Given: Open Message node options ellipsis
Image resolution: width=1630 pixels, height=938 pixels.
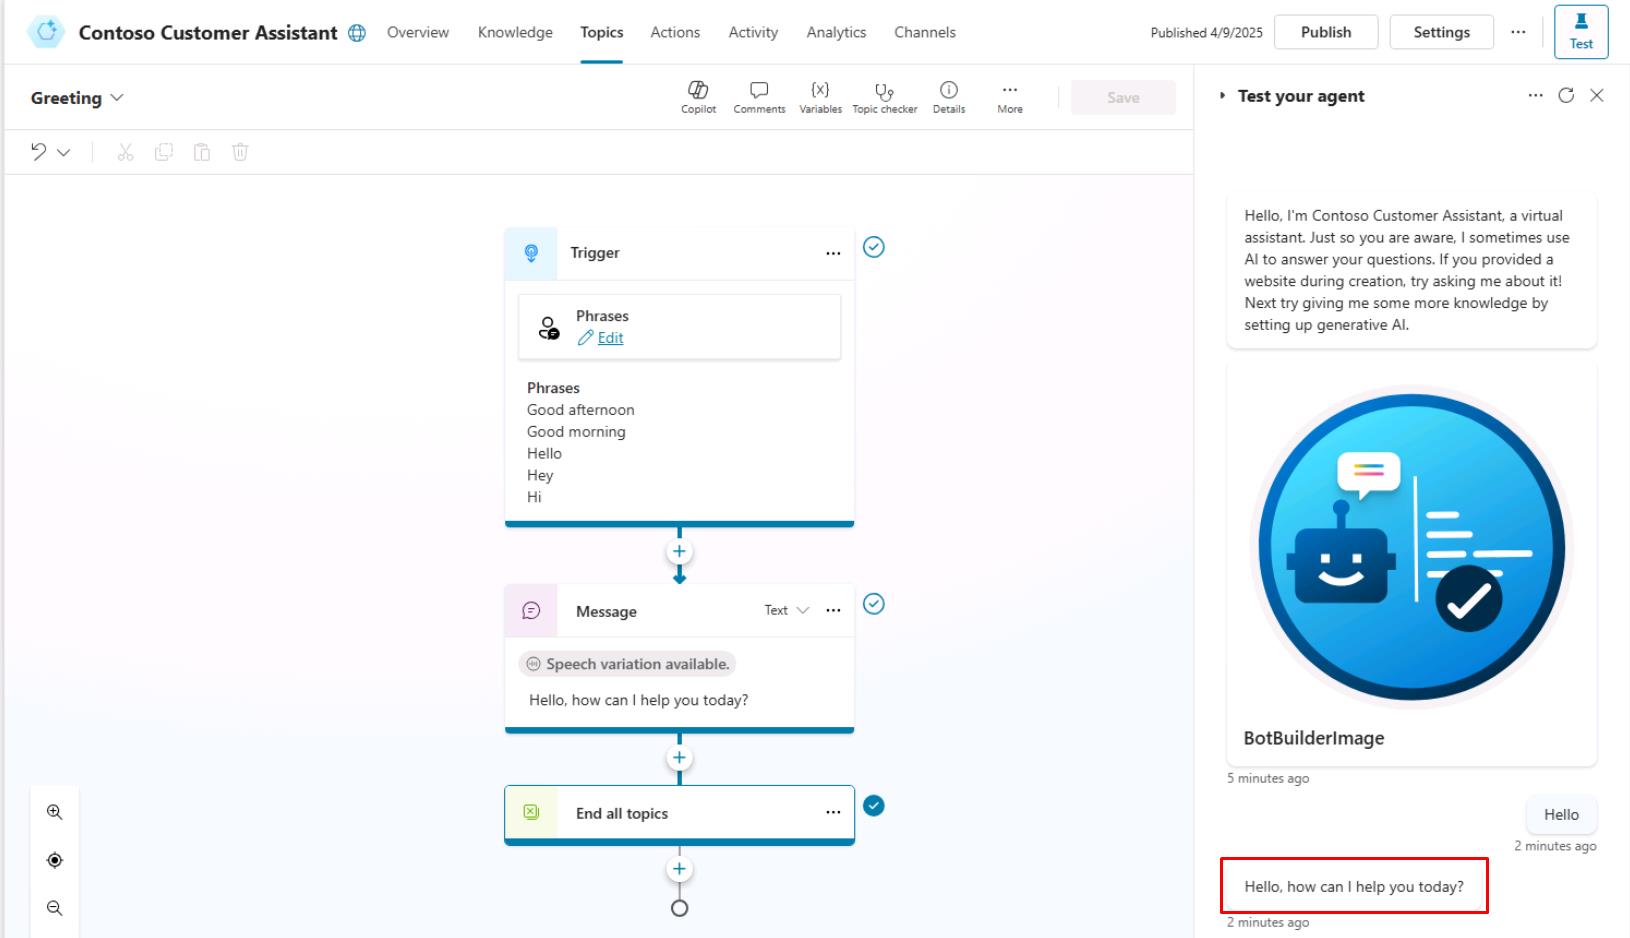Looking at the screenshot, I should tap(833, 610).
